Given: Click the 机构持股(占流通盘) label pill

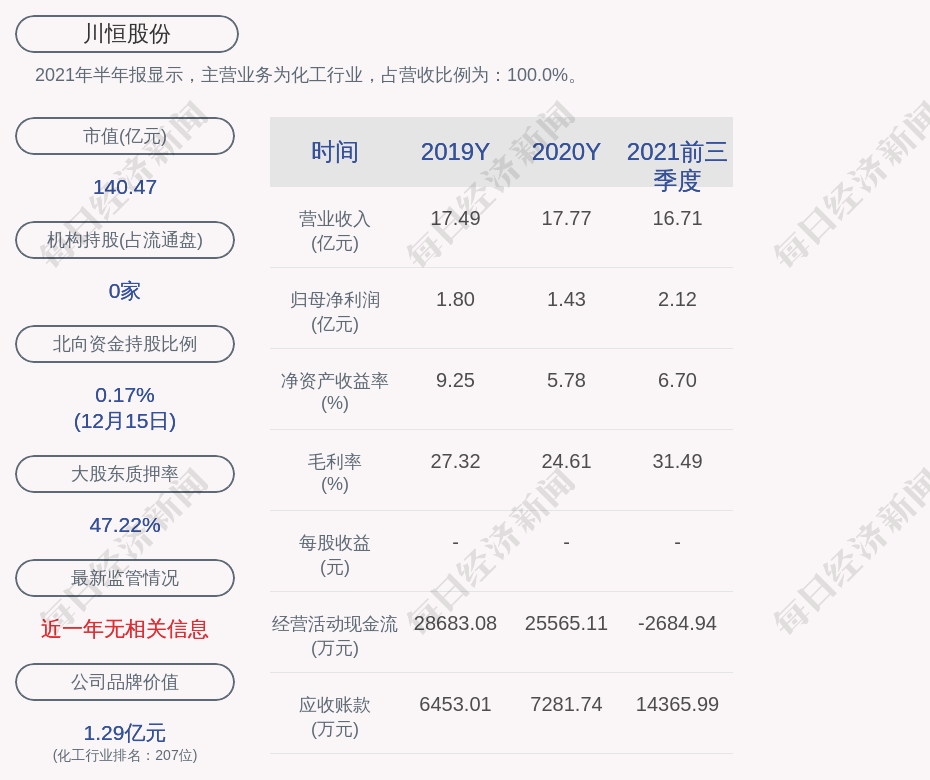Looking at the screenshot, I should point(125,240).
